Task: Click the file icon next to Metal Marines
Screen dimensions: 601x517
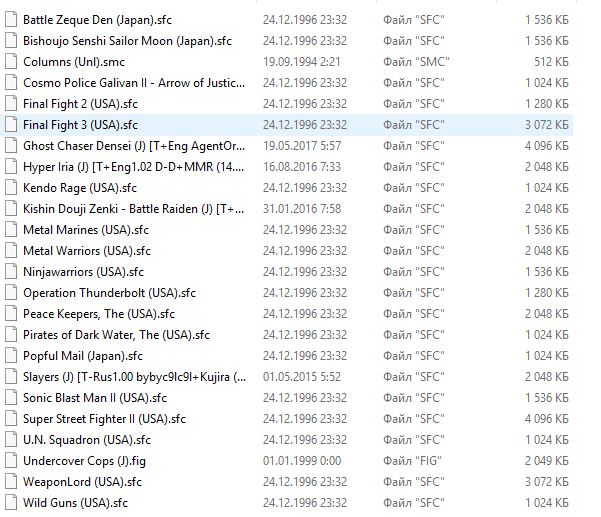Action: click(x=11, y=230)
